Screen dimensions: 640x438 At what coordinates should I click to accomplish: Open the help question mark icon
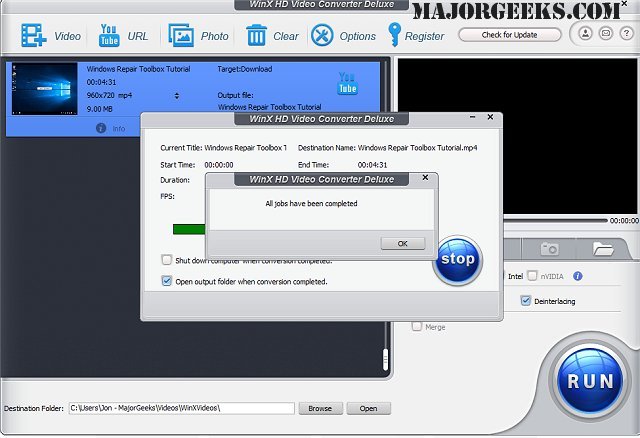627,33
